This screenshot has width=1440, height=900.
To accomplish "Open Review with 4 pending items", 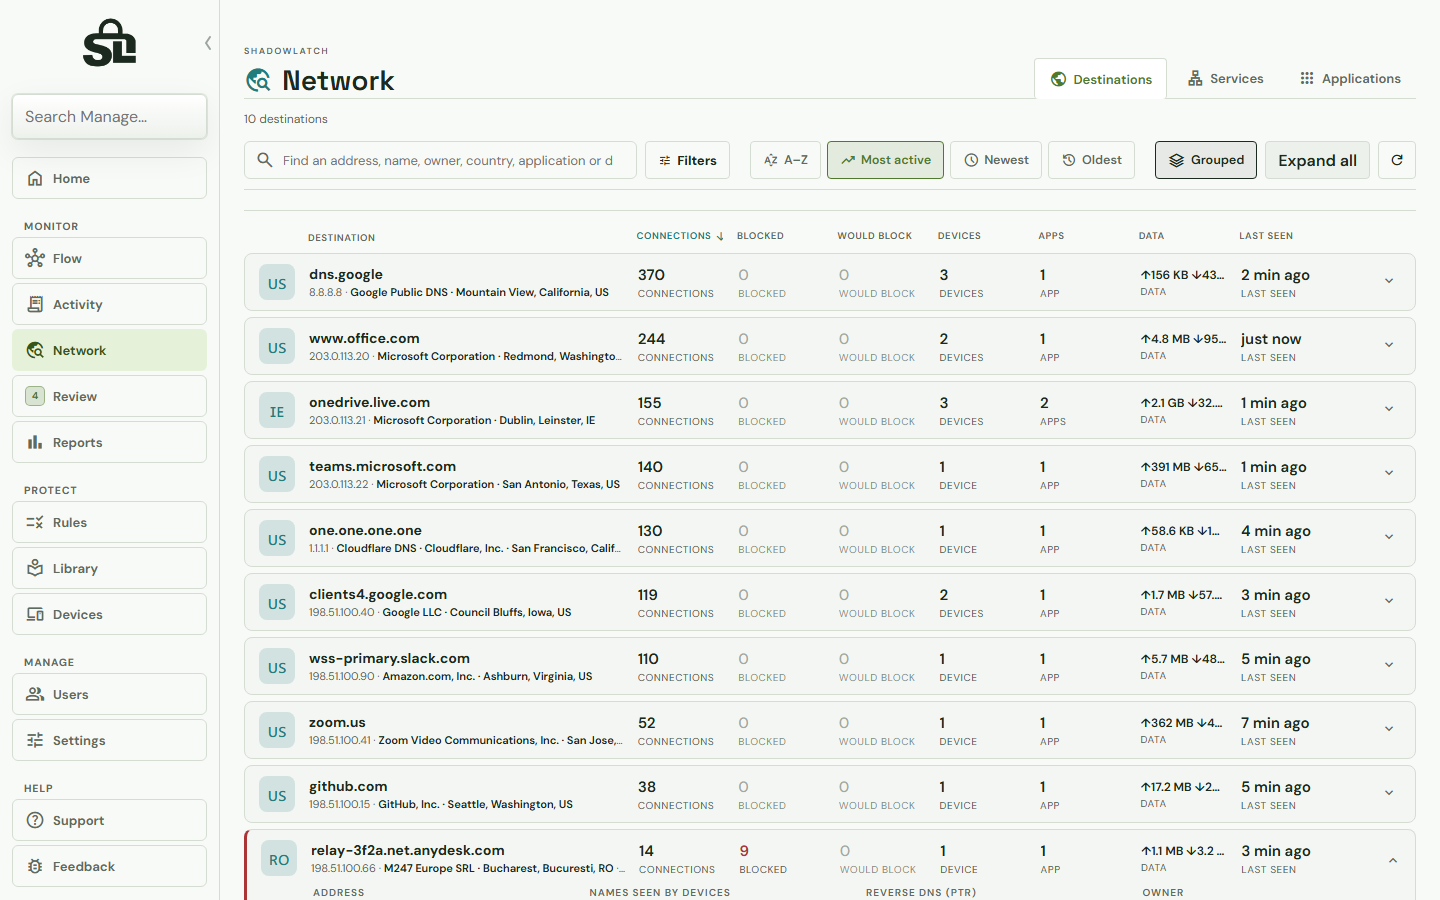I will point(109,396).
